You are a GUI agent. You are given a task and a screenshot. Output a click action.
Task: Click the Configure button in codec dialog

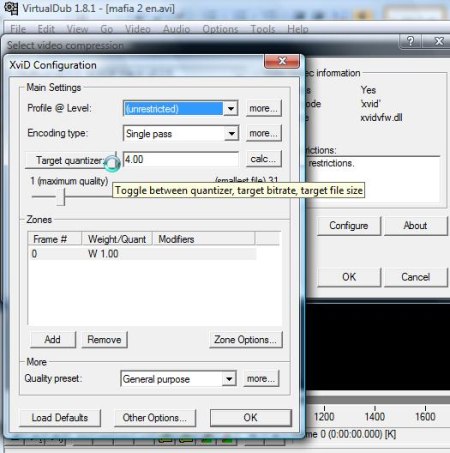(x=349, y=226)
